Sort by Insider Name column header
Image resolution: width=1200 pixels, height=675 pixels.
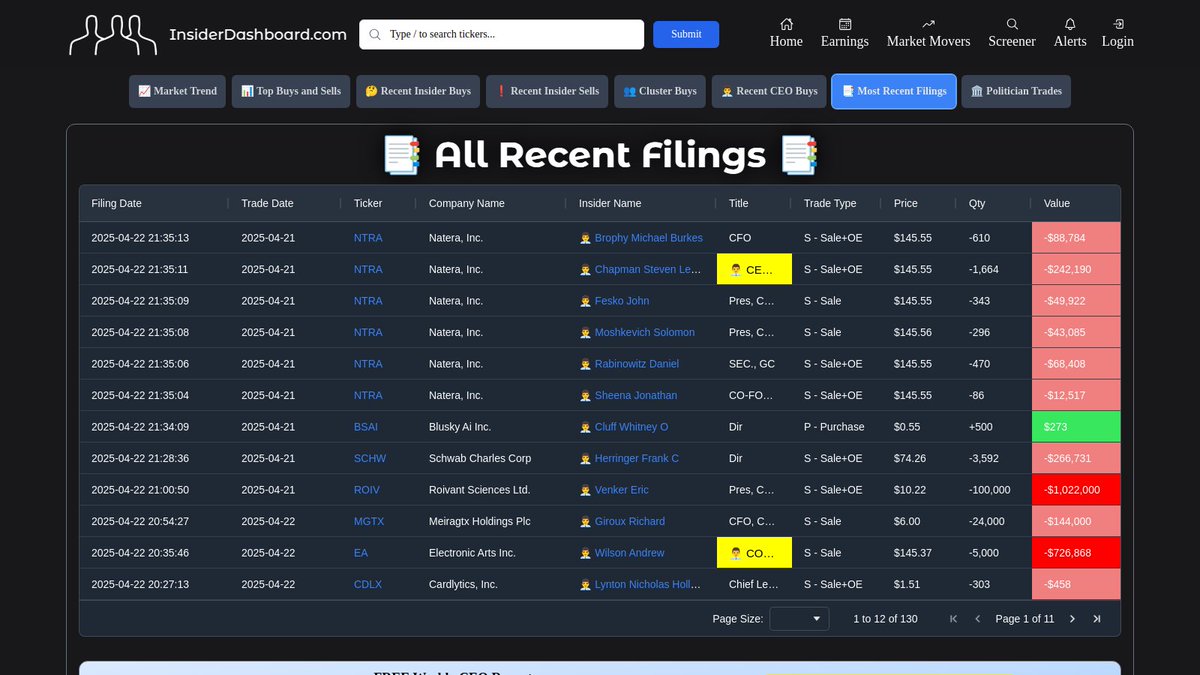pos(610,203)
